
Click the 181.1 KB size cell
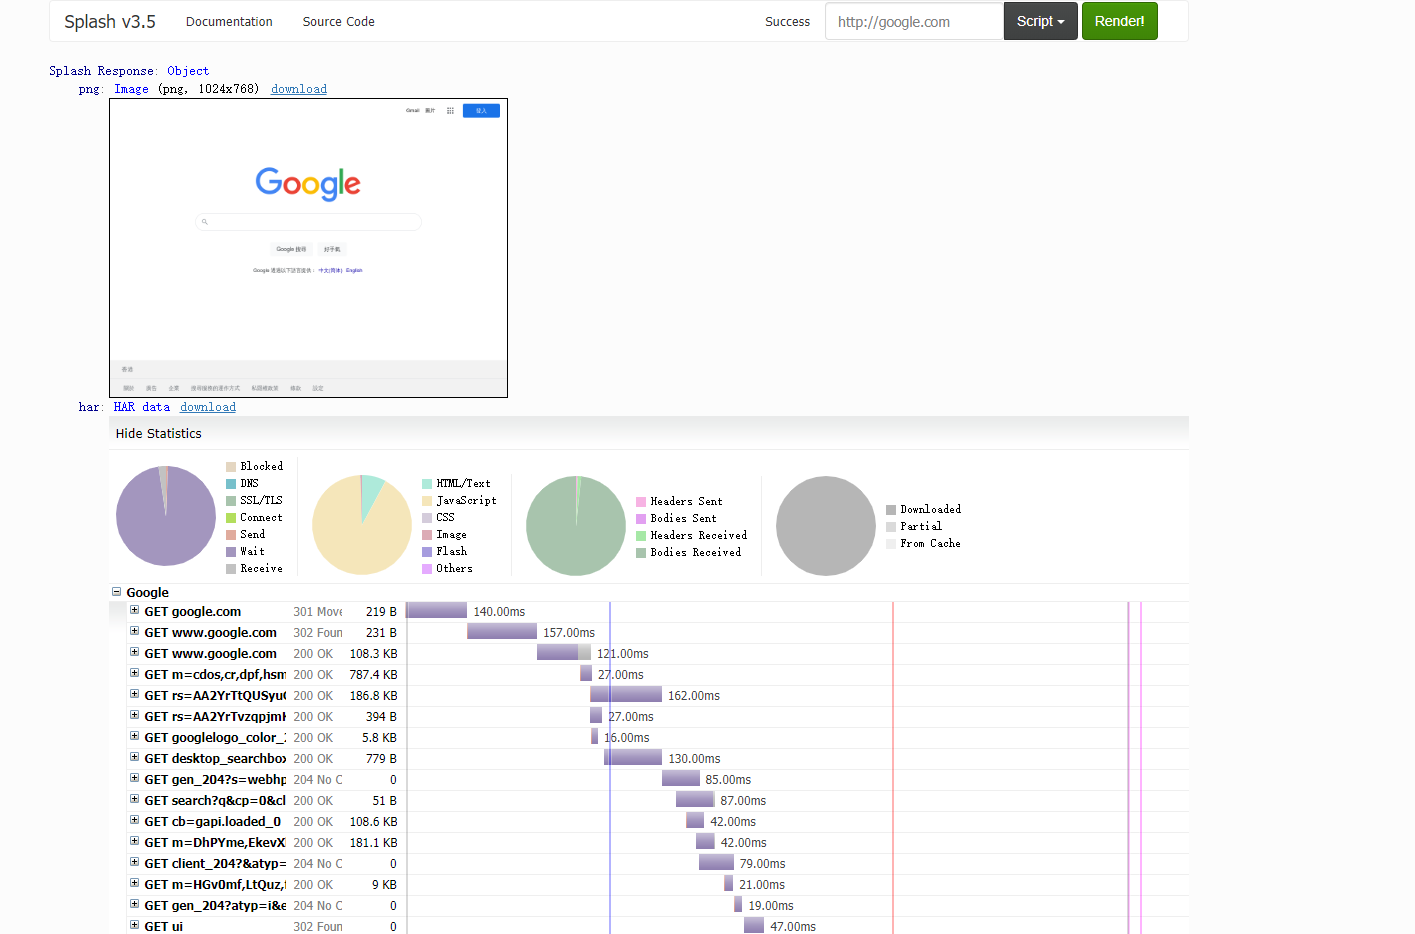pos(373,843)
